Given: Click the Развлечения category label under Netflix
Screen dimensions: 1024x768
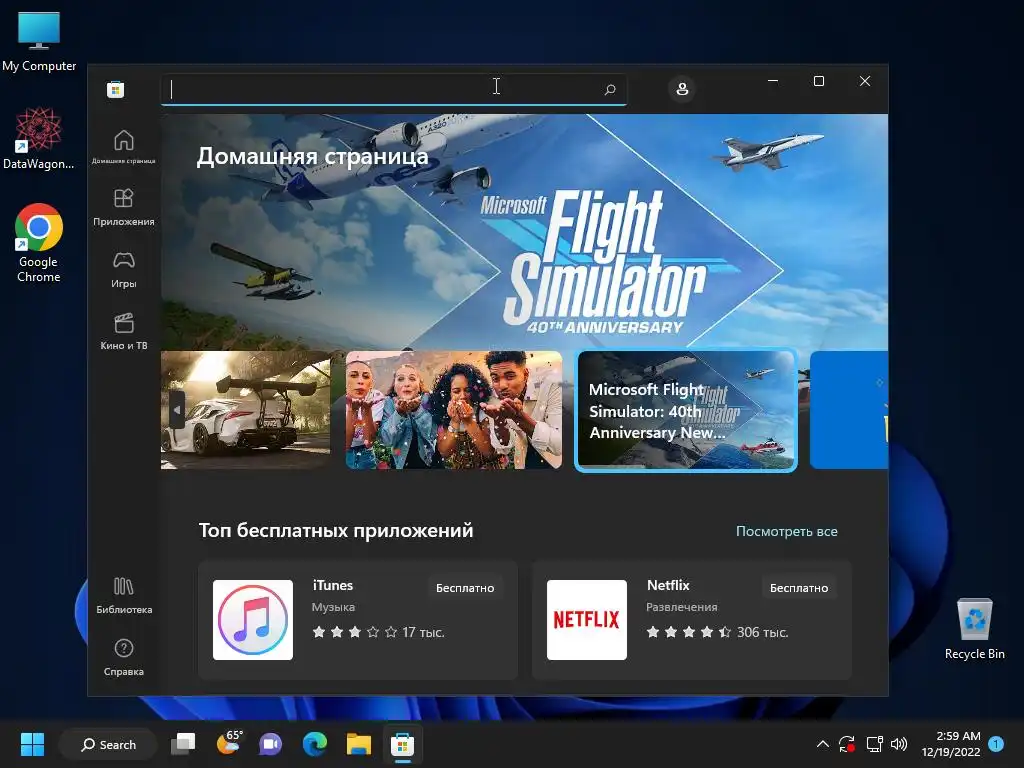Looking at the screenshot, I should [x=681, y=607].
